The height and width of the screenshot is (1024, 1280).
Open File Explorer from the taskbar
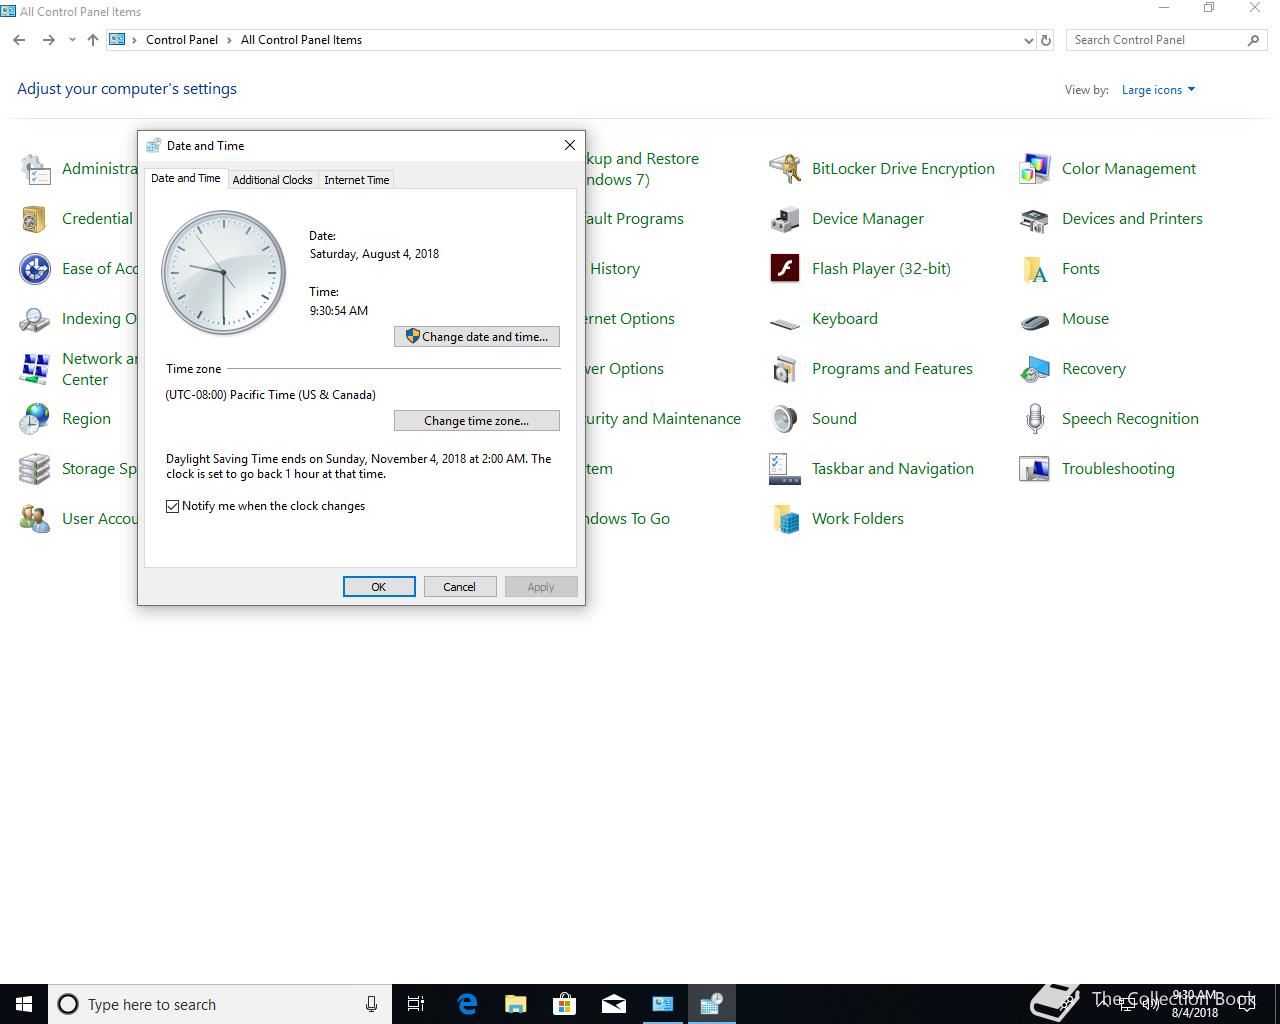[x=516, y=1004]
